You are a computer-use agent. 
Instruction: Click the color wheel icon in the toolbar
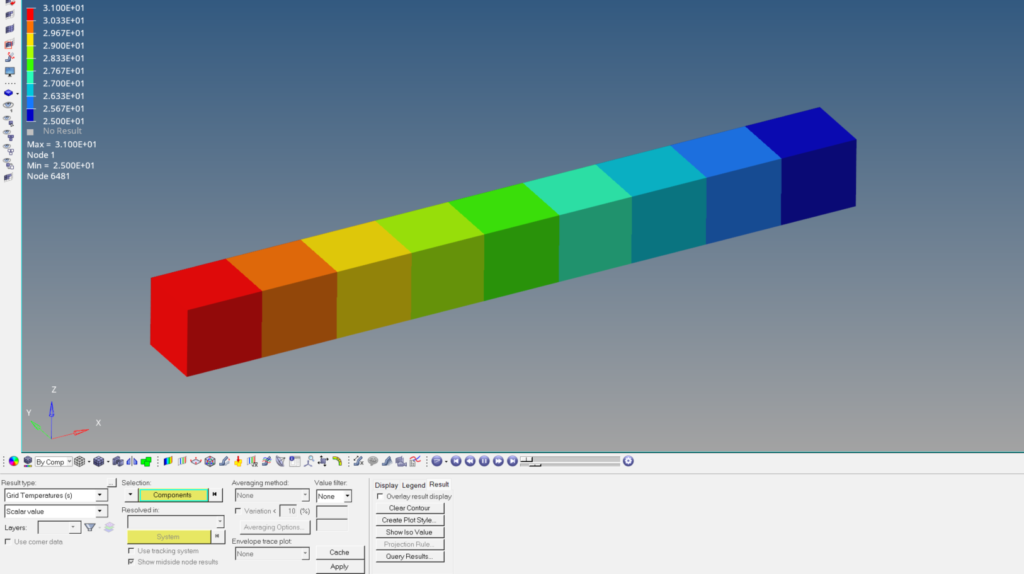[13, 461]
